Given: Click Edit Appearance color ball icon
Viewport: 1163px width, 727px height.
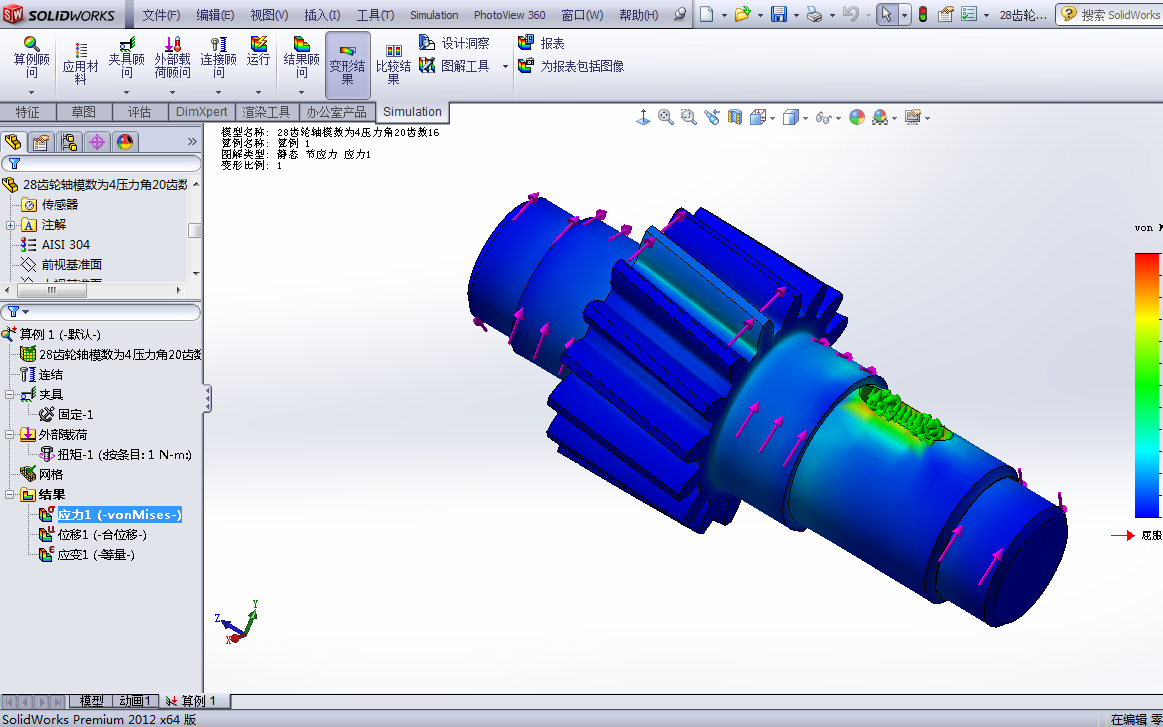Looking at the screenshot, I should pyautogui.click(x=857, y=117).
